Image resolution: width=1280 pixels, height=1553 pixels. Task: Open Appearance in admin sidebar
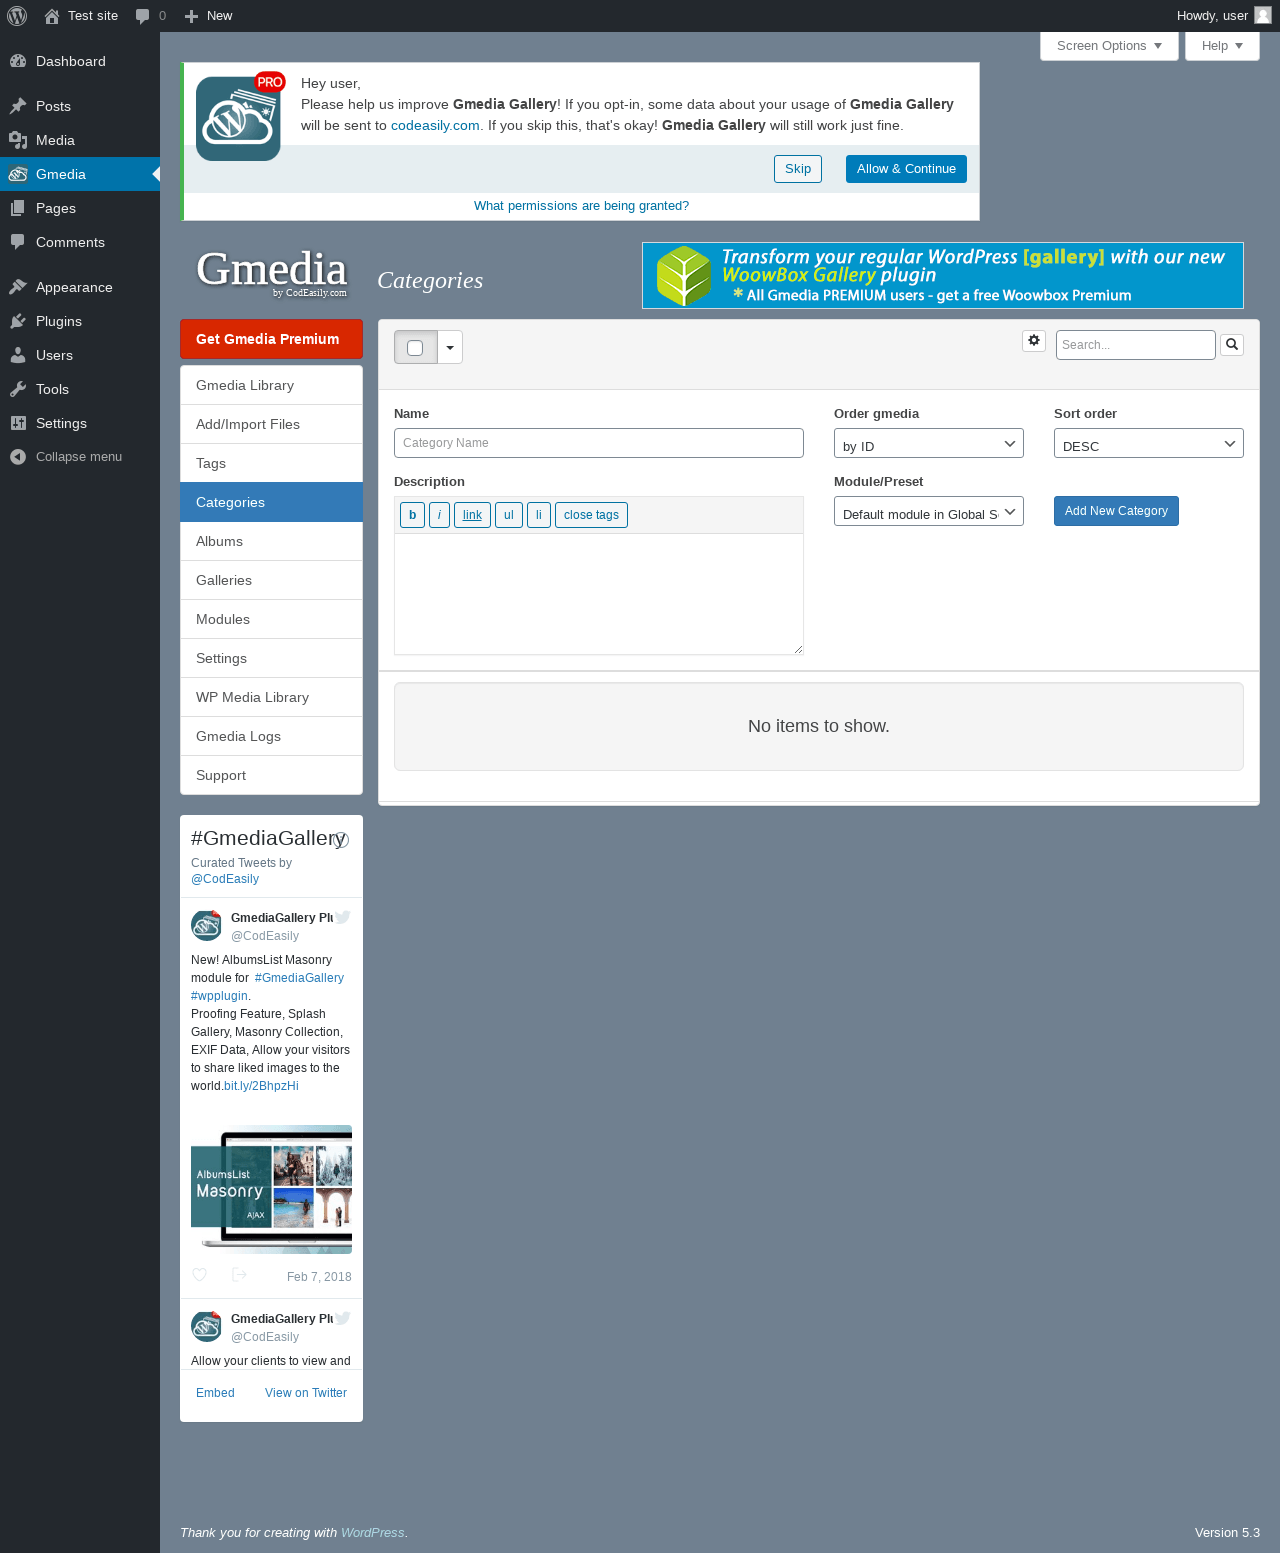[80, 287]
